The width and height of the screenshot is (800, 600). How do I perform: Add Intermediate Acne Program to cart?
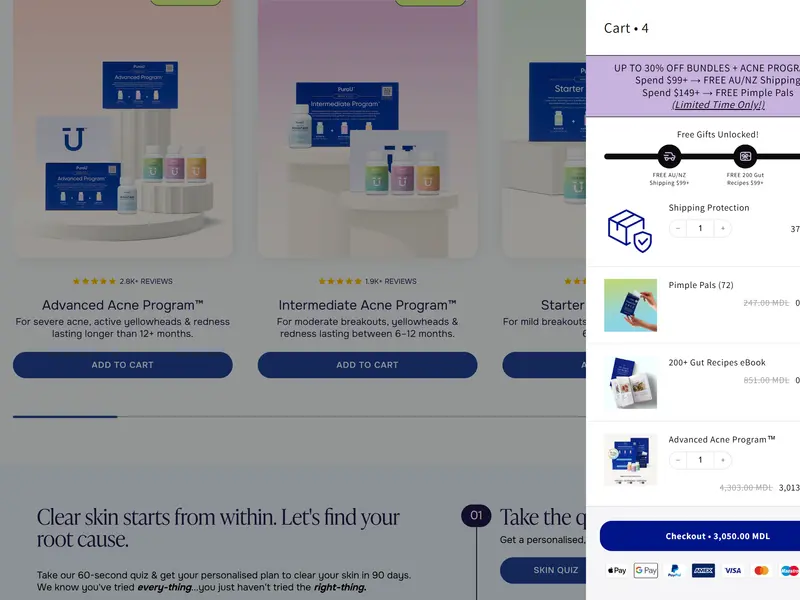pyautogui.click(x=367, y=365)
